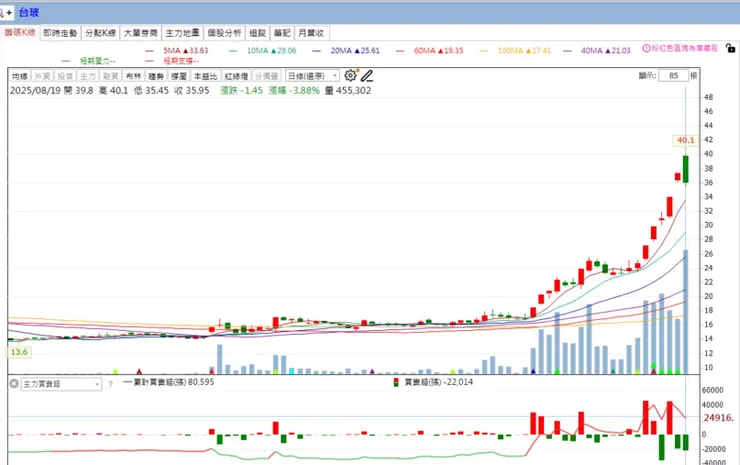Toggle the 本益比 P/E button
The width and height of the screenshot is (740, 465).
click(x=206, y=76)
